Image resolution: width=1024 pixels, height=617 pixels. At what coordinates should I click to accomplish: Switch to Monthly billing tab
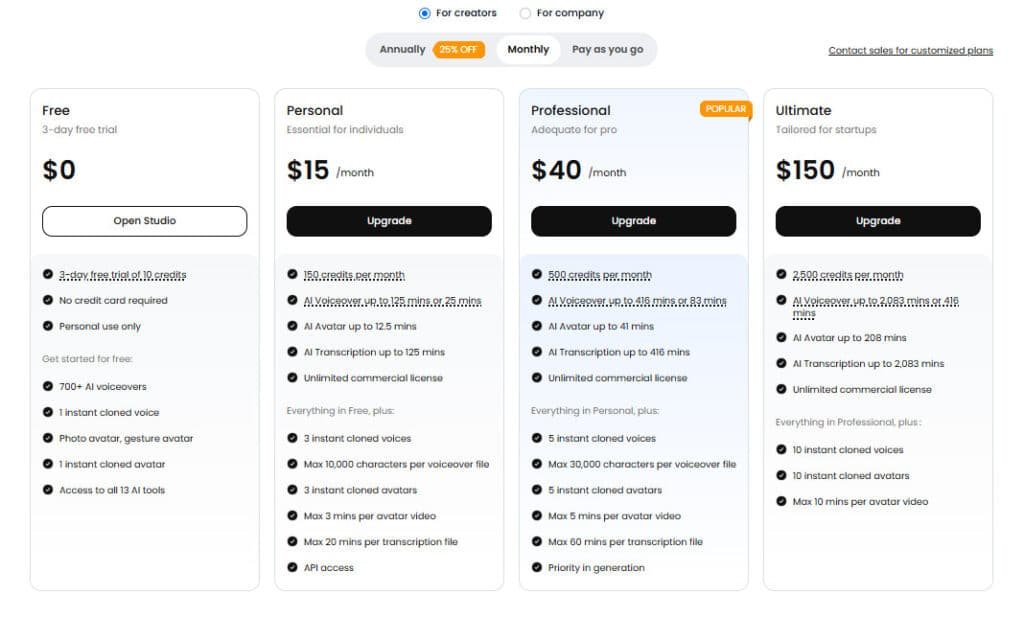pos(528,49)
